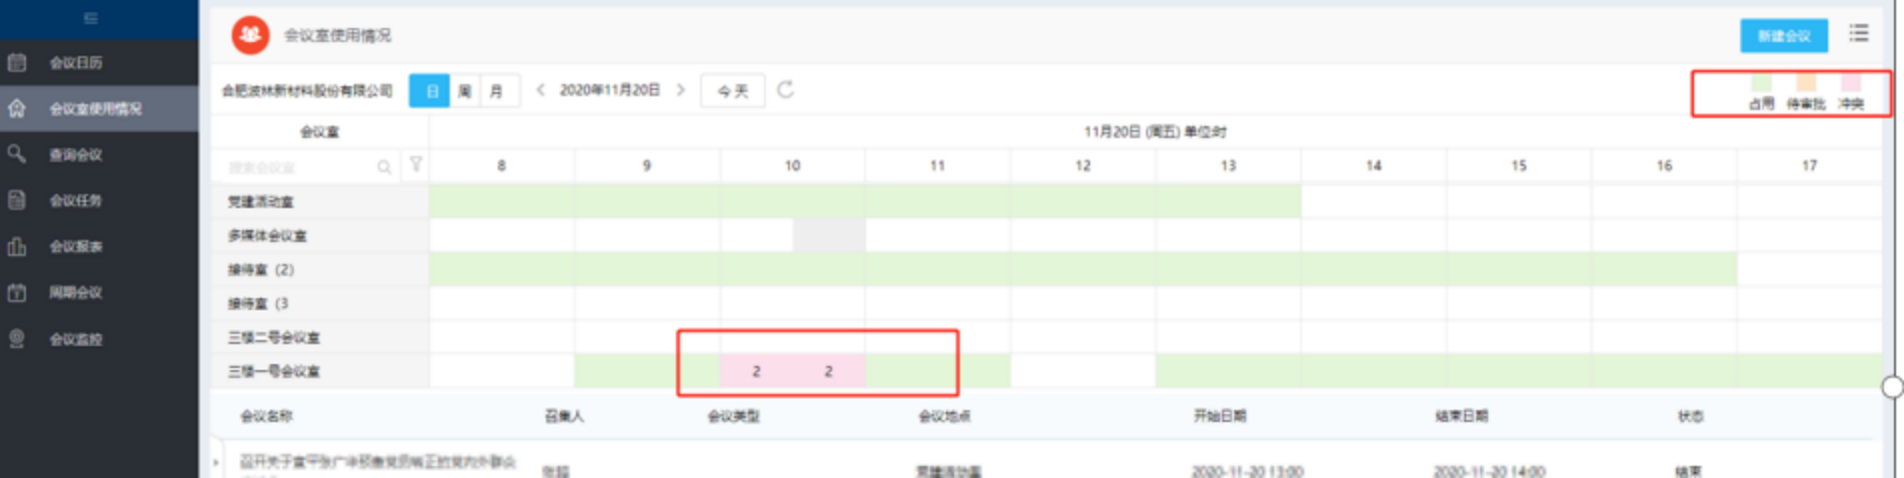Viewport: 1904px width, 478px height.
Task: Click the 召集人 column header
Action: pos(564,416)
